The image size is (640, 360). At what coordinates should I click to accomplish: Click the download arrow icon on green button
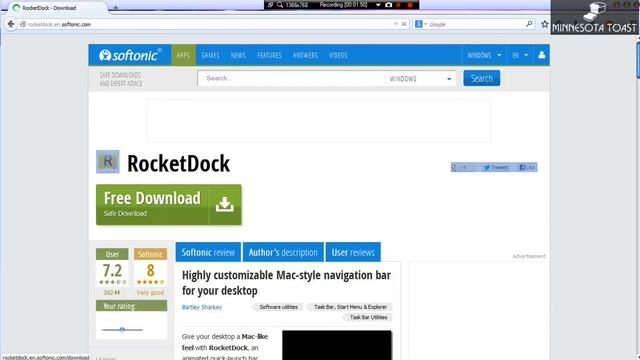point(224,204)
